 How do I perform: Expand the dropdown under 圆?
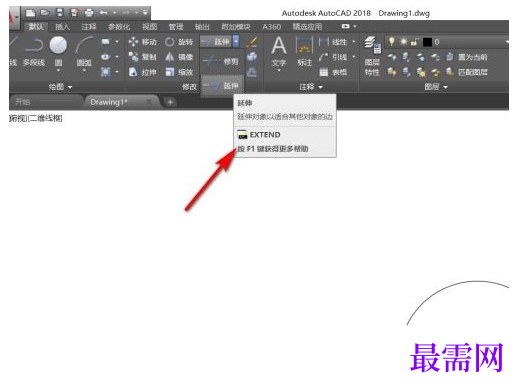tap(58, 71)
